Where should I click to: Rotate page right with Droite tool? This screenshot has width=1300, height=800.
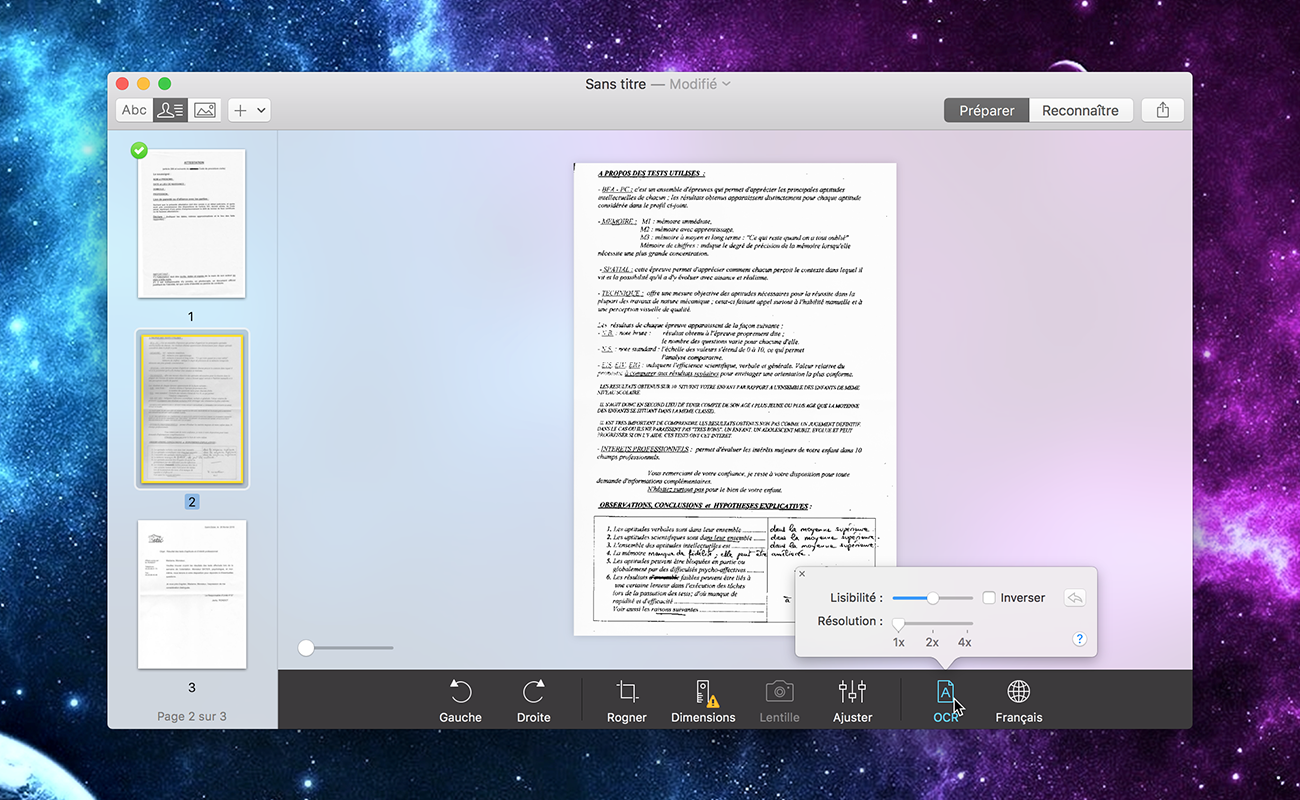pos(533,701)
